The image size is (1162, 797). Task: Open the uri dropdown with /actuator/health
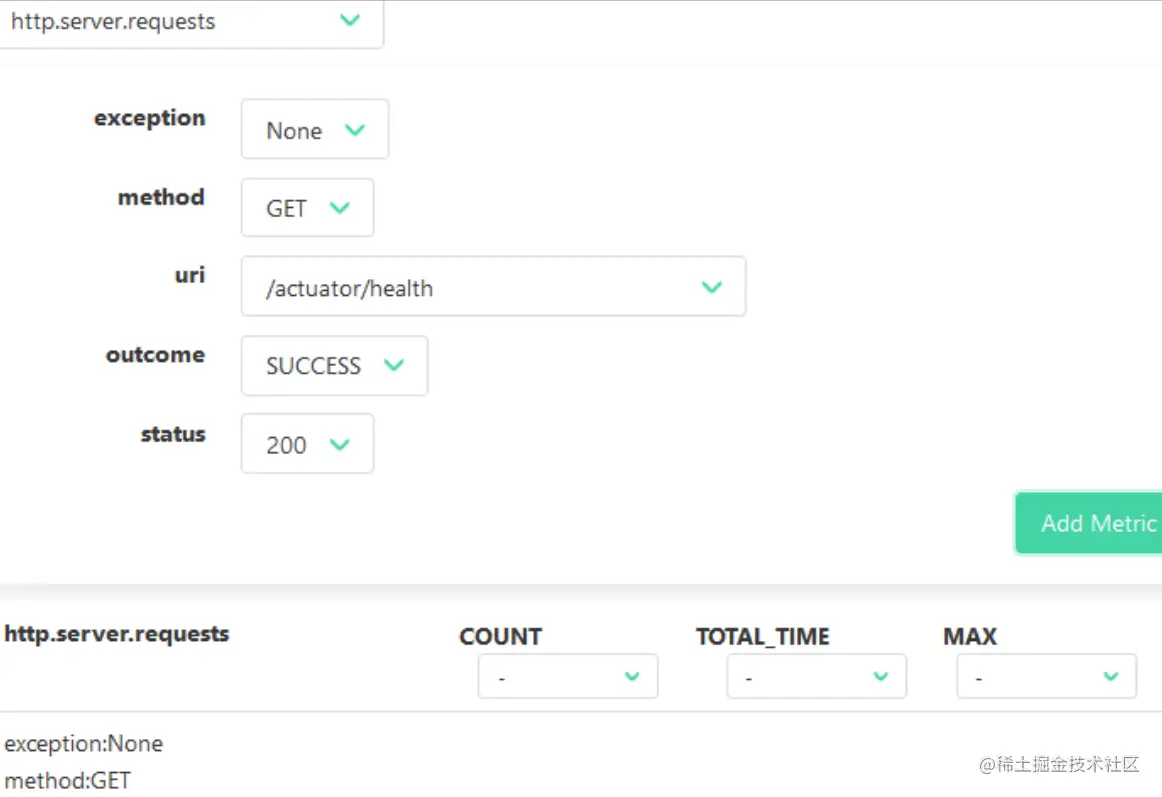[x=492, y=288]
